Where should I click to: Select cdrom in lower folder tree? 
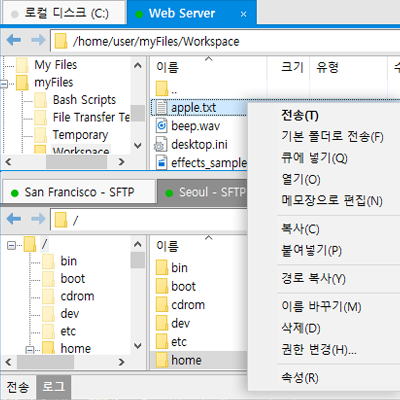coord(77,296)
